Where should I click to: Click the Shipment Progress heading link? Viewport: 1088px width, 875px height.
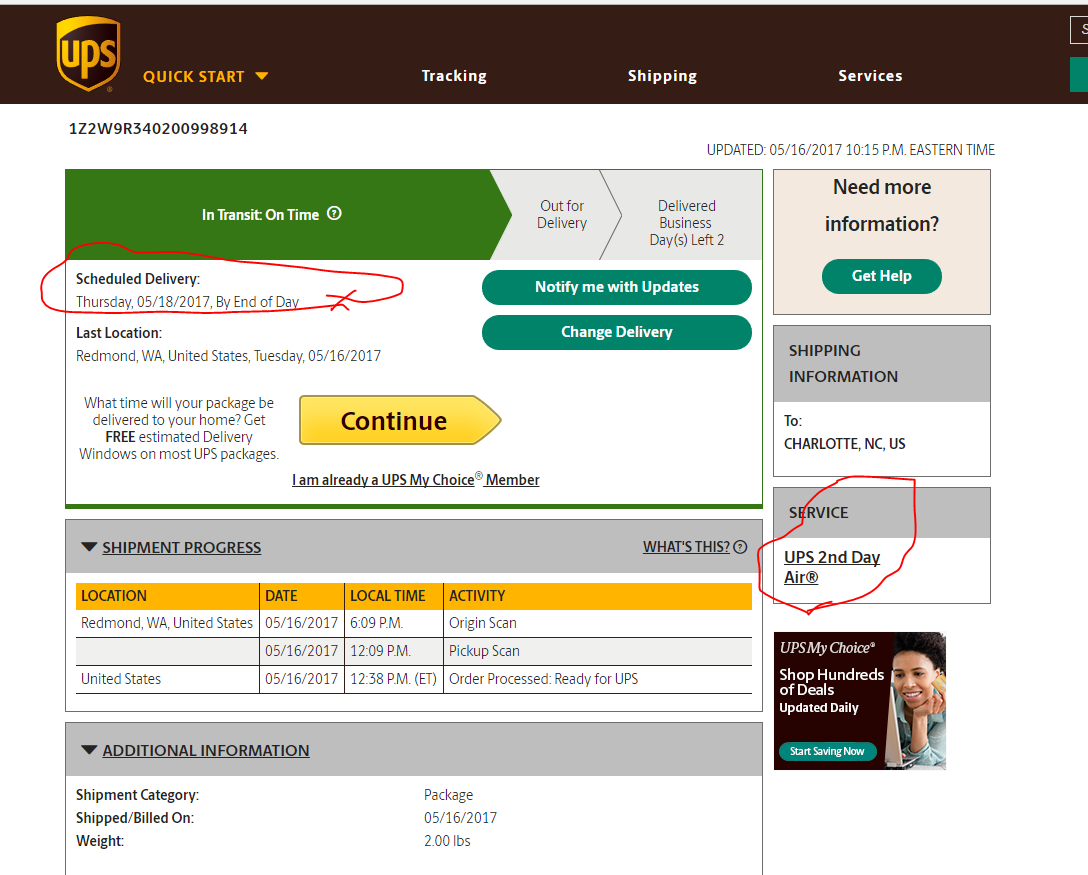(182, 547)
